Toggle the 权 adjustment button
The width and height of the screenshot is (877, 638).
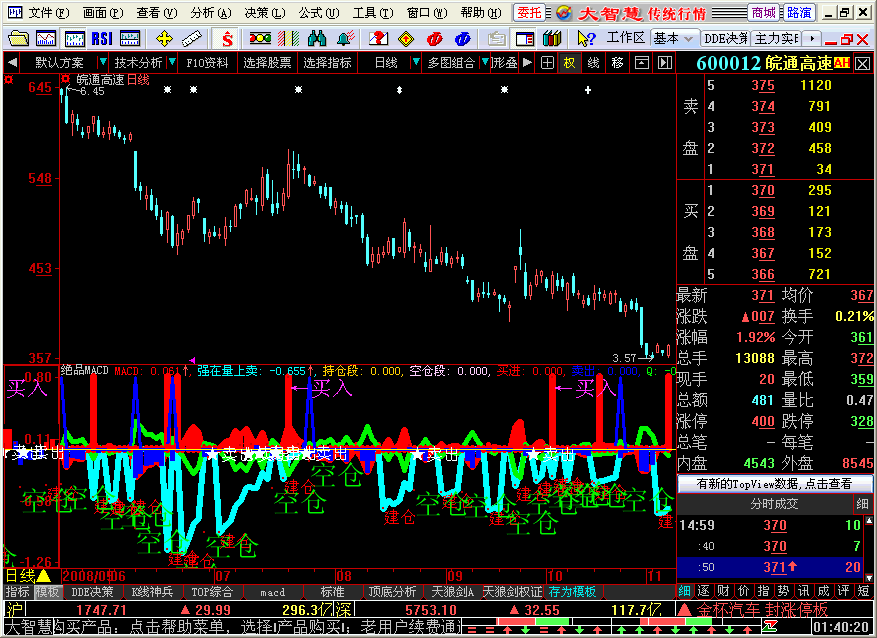point(569,63)
